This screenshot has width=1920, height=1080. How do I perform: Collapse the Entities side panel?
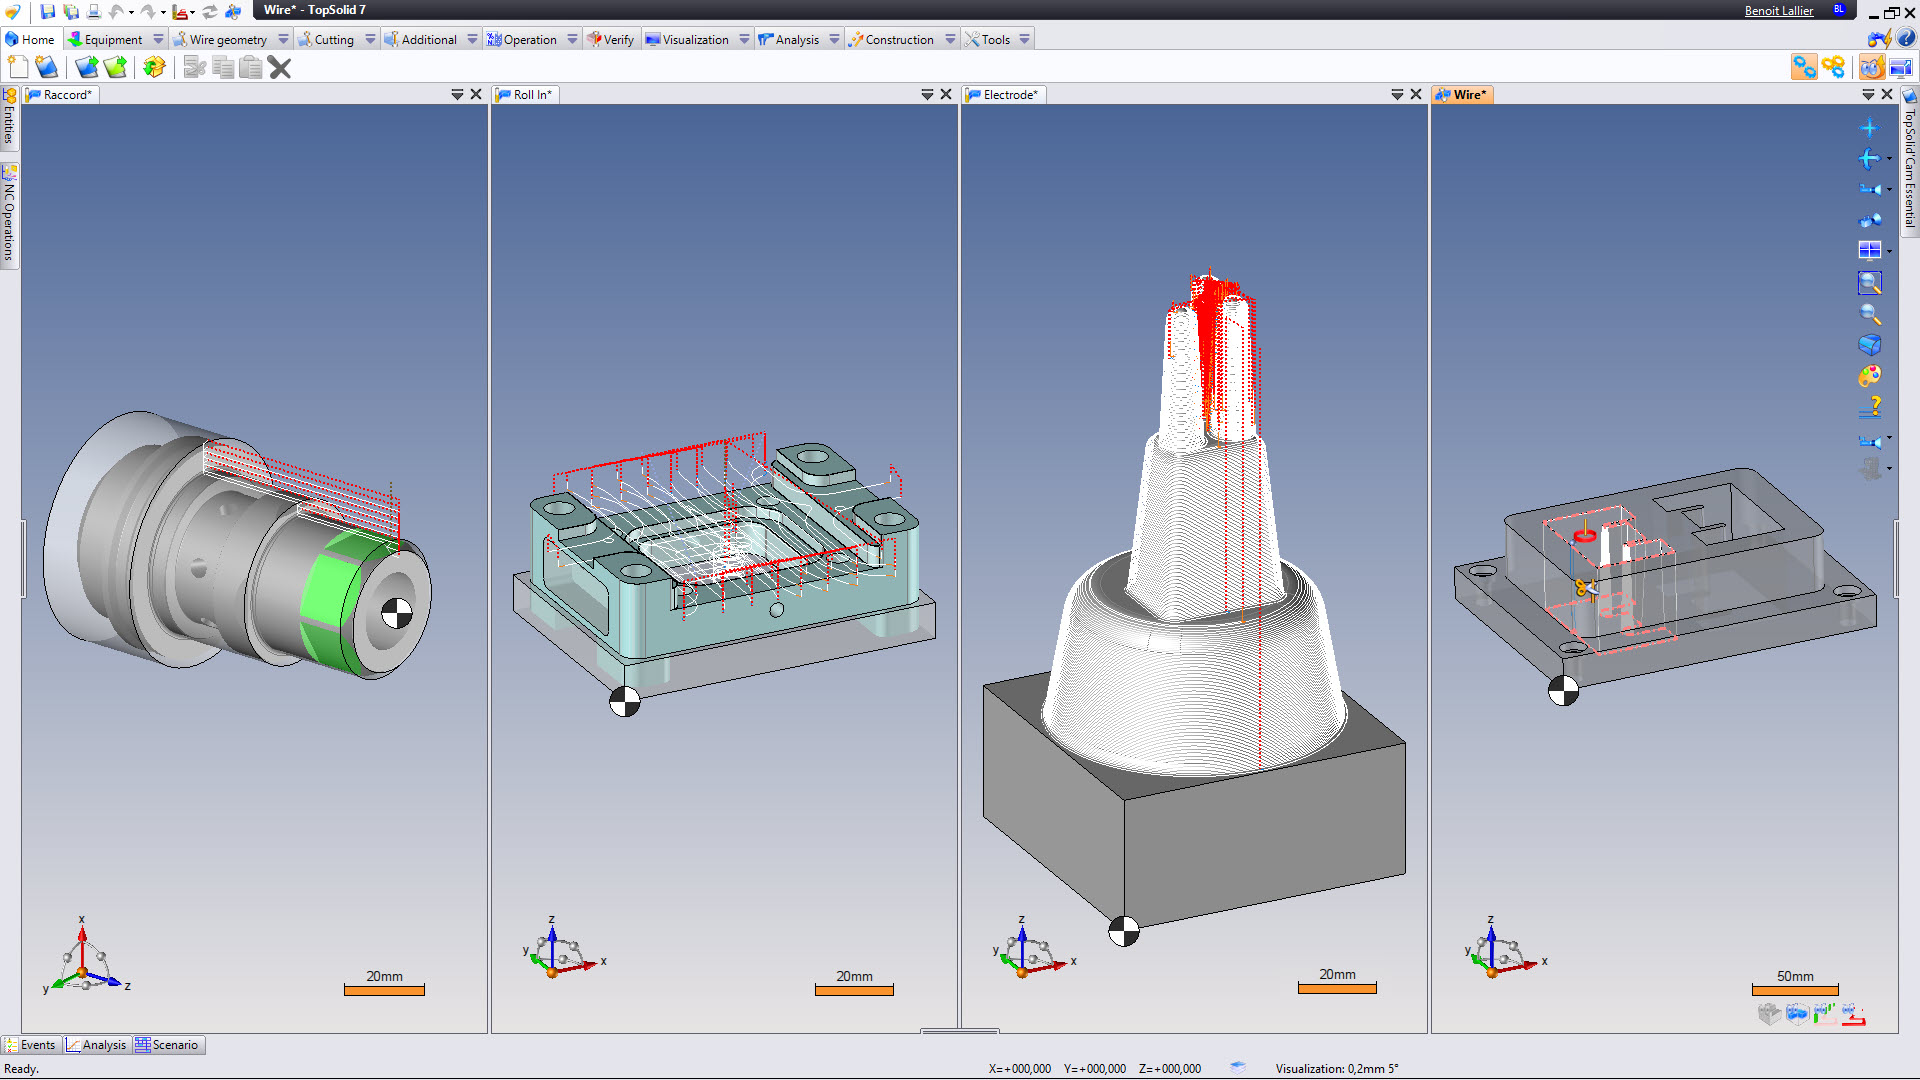[10, 120]
